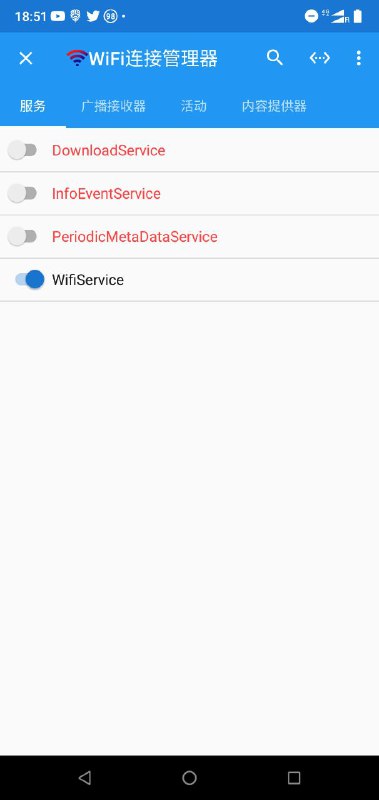Viewport: 379px width, 800px height.
Task: Tap the YouTube notification icon in status bar
Action: coord(58,16)
